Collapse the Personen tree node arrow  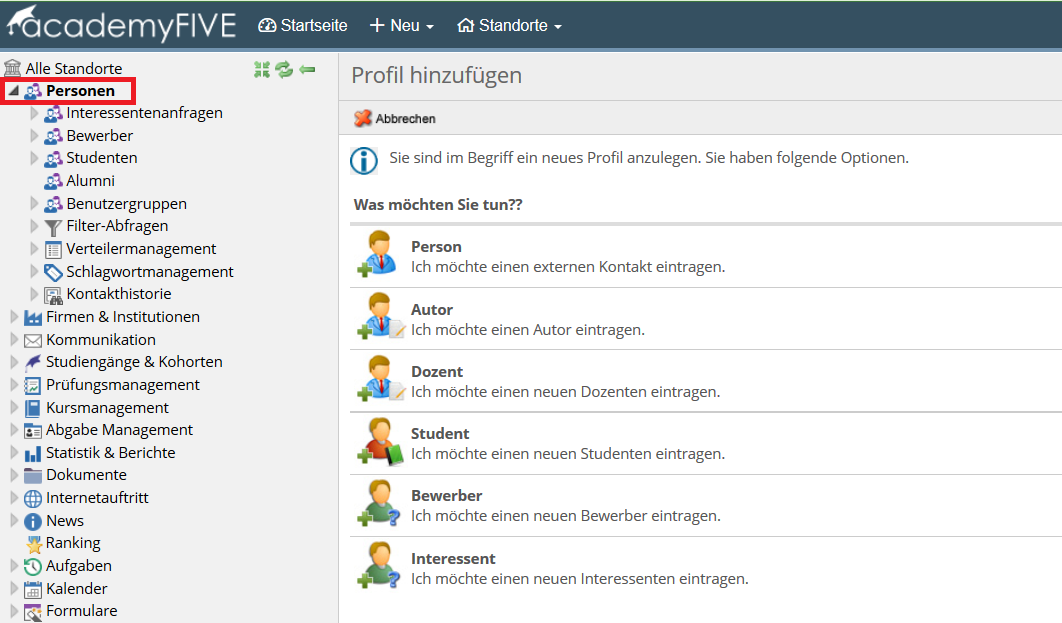[x=14, y=90]
